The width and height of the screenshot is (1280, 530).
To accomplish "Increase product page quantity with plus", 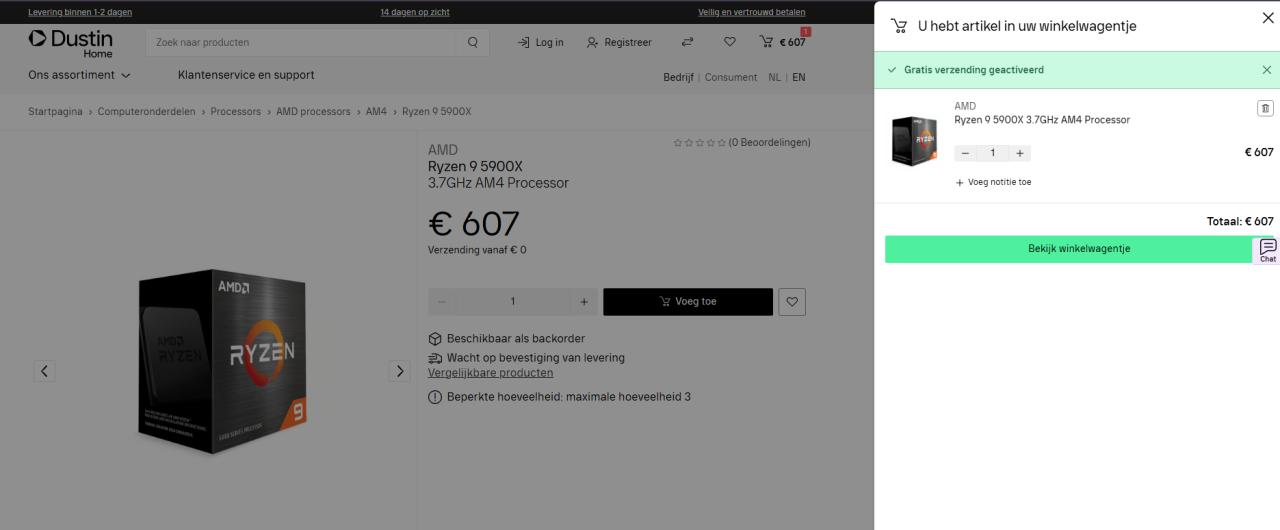I will coord(584,301).
